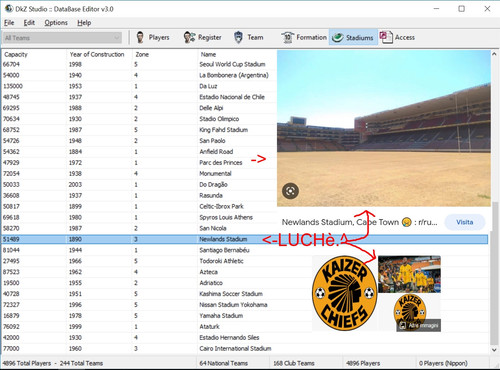Select the Parc des Princes row

[139, 163]
